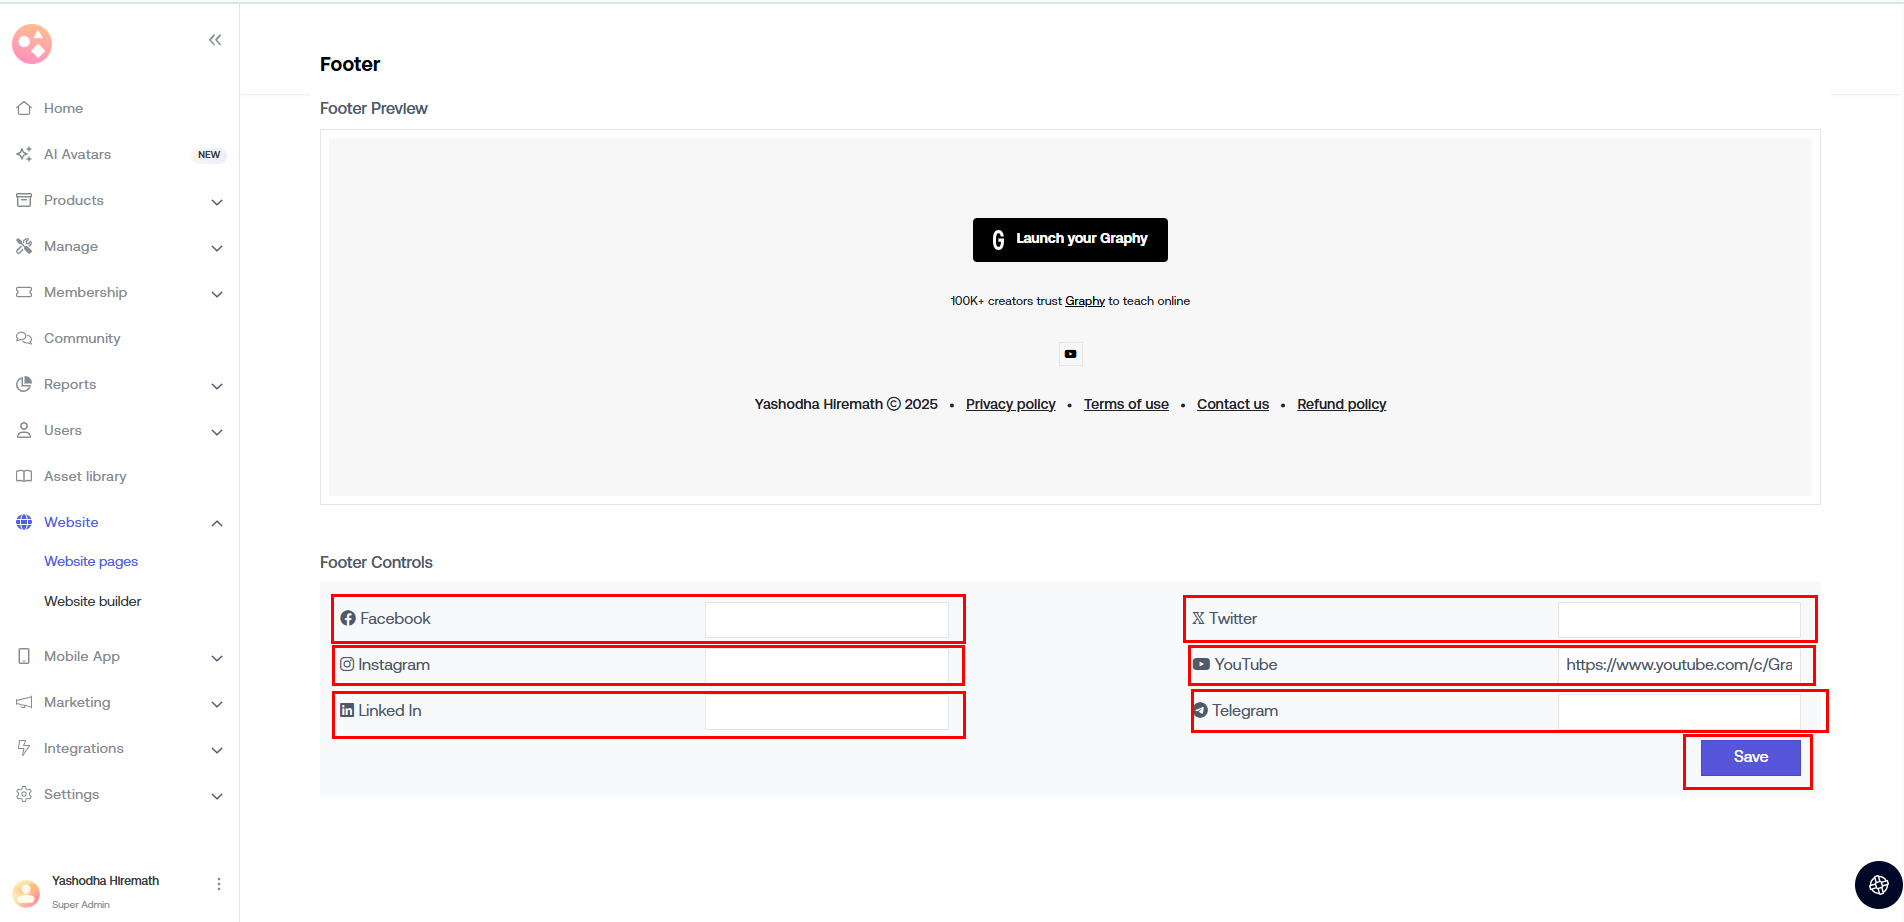1904x922 pixels.
Task: Open the Privacy policy link
Action: point(1010,404)
